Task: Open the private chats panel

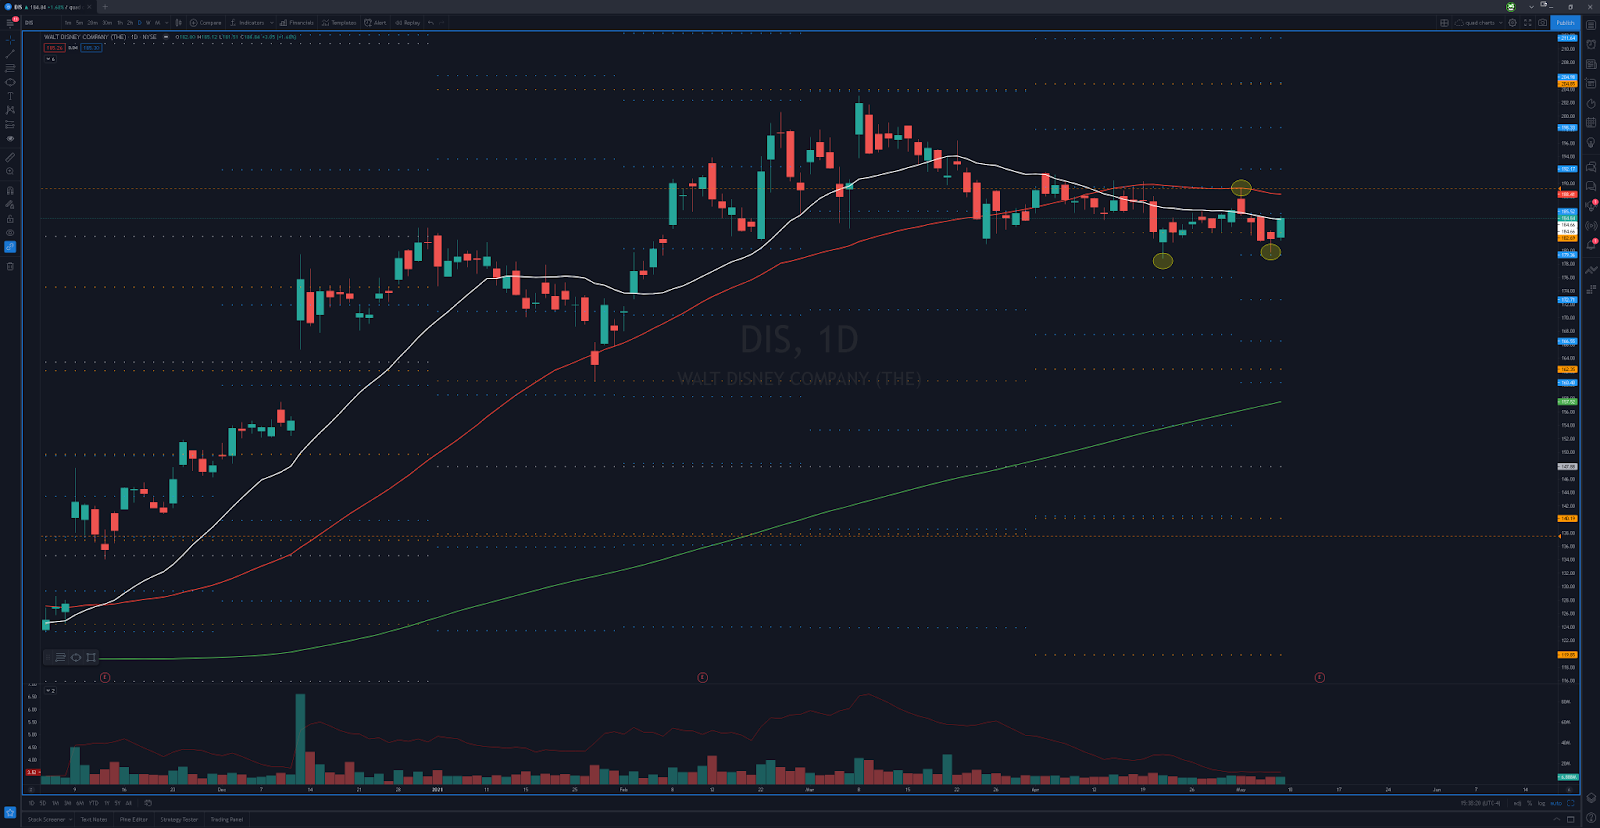Action: (1591, 186)
